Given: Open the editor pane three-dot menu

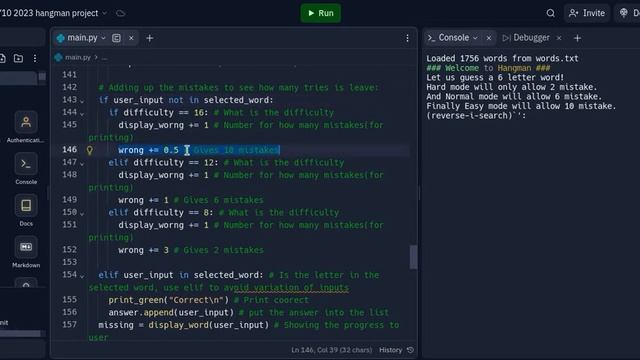Looking at the screenshot, I should click(x=407, y=38).
